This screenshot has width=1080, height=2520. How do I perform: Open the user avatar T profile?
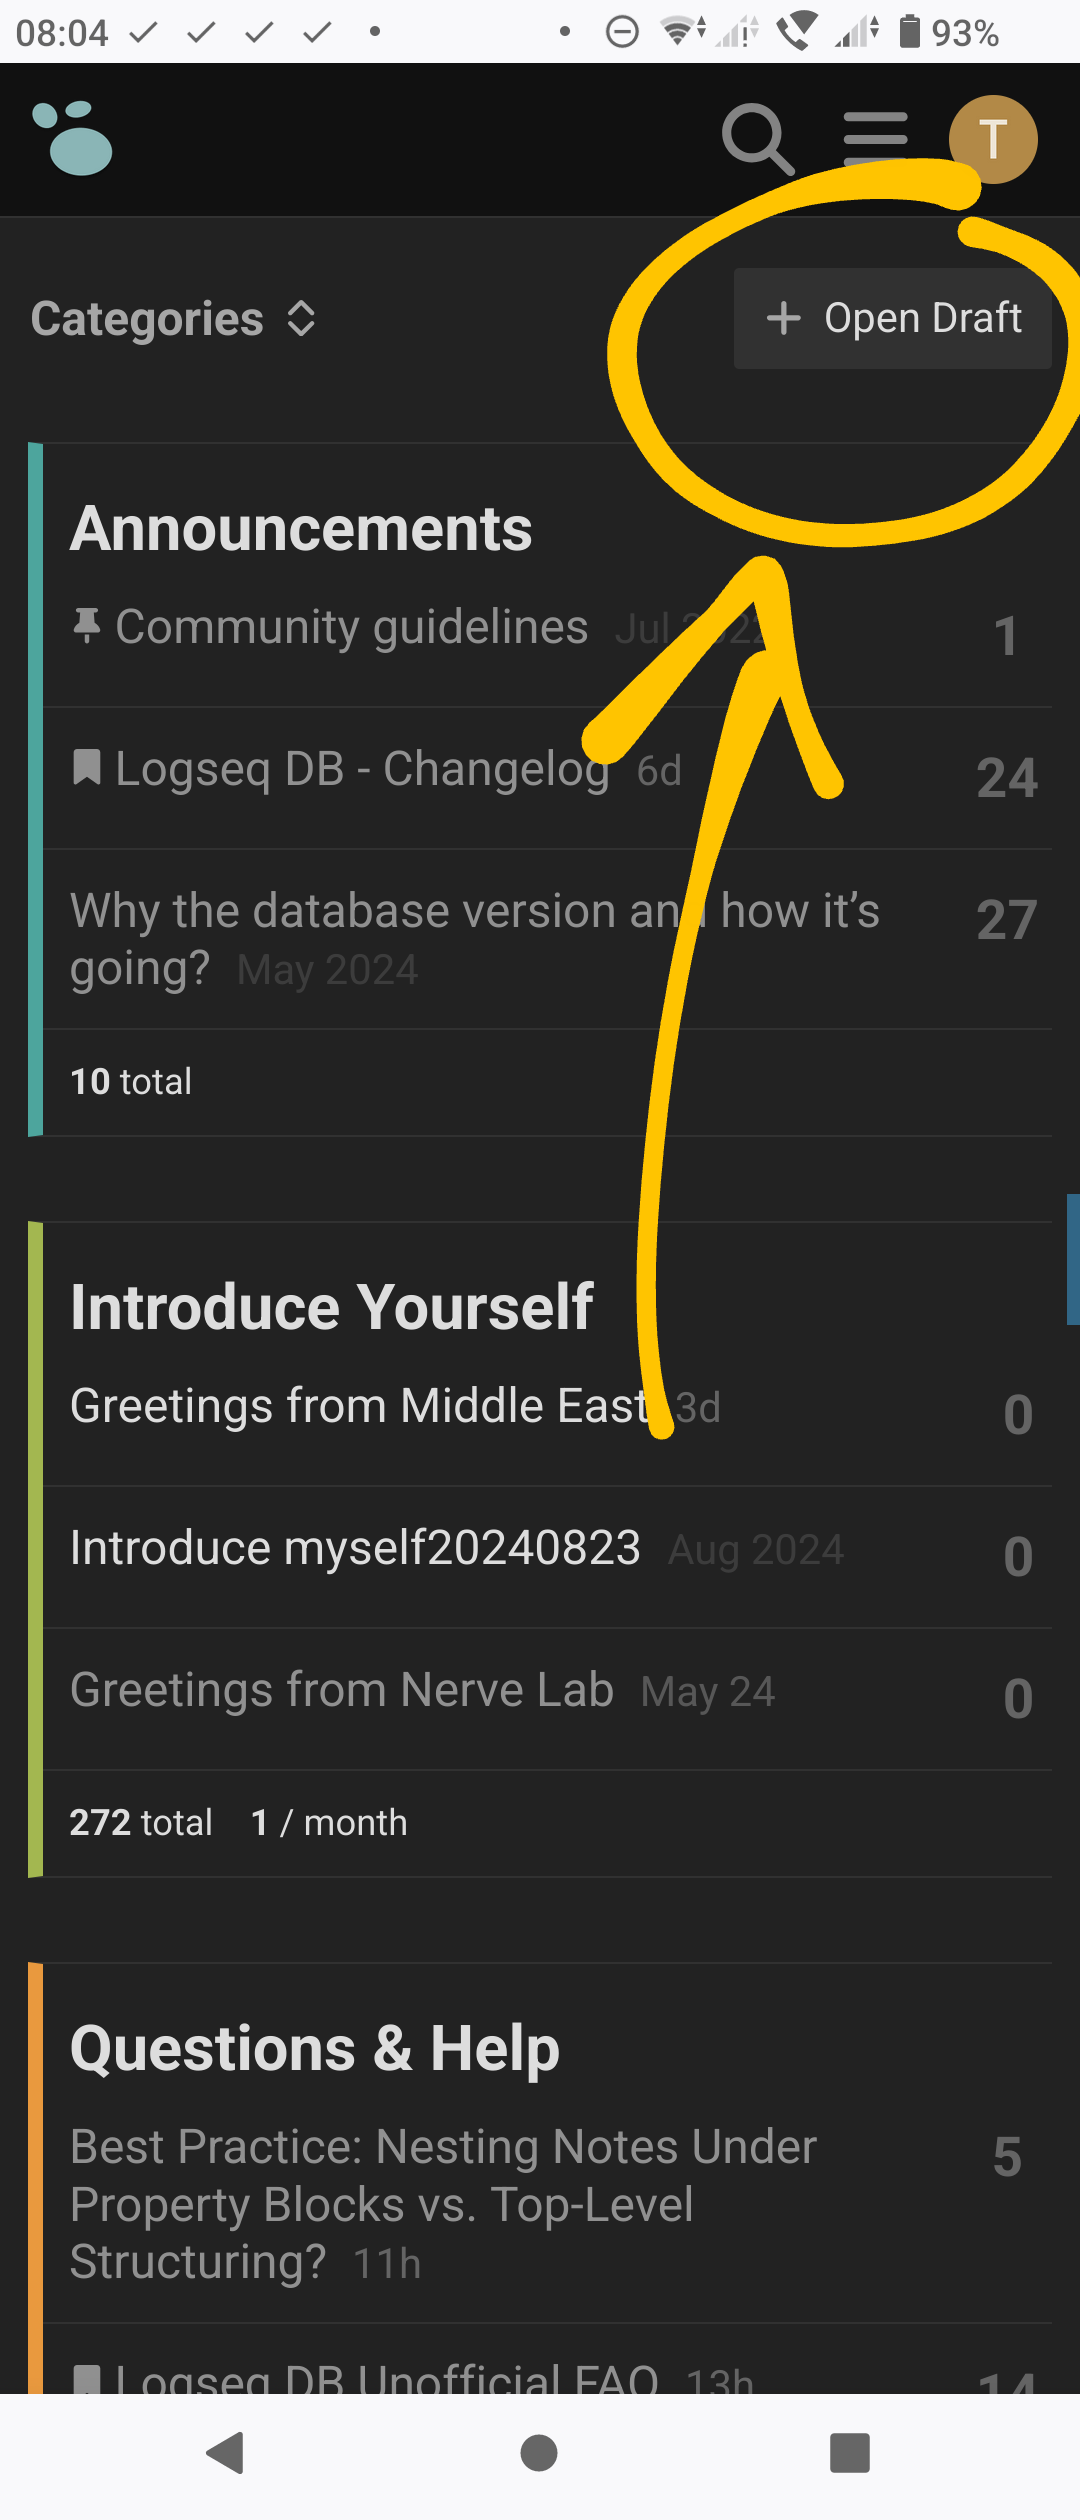(993, 139)
